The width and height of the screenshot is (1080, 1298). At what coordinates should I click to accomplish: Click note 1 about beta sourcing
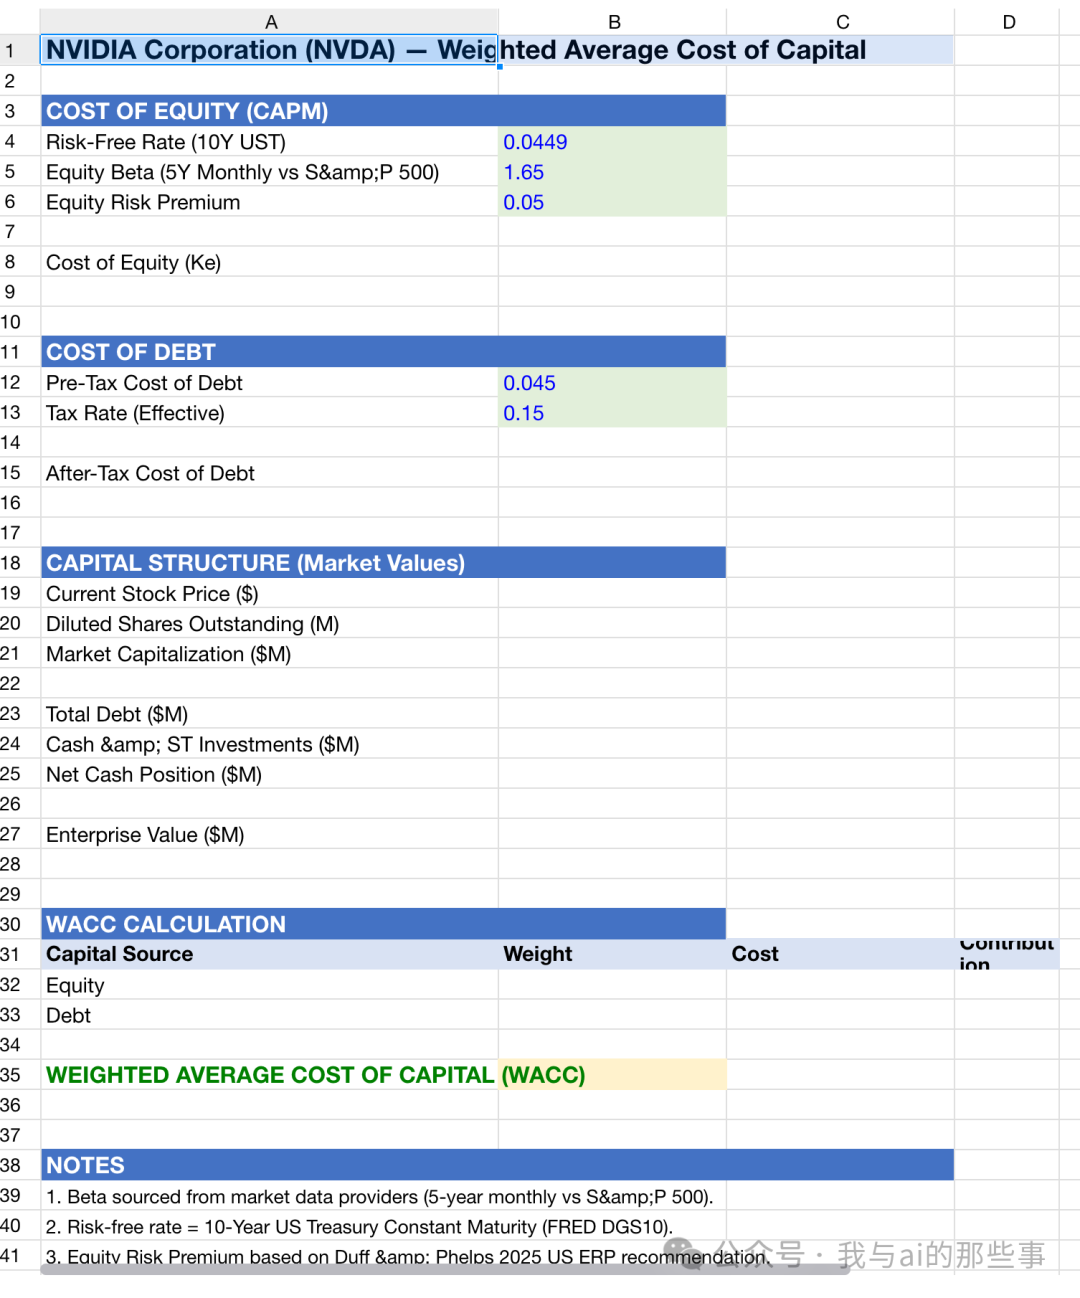coord(379,1197)
